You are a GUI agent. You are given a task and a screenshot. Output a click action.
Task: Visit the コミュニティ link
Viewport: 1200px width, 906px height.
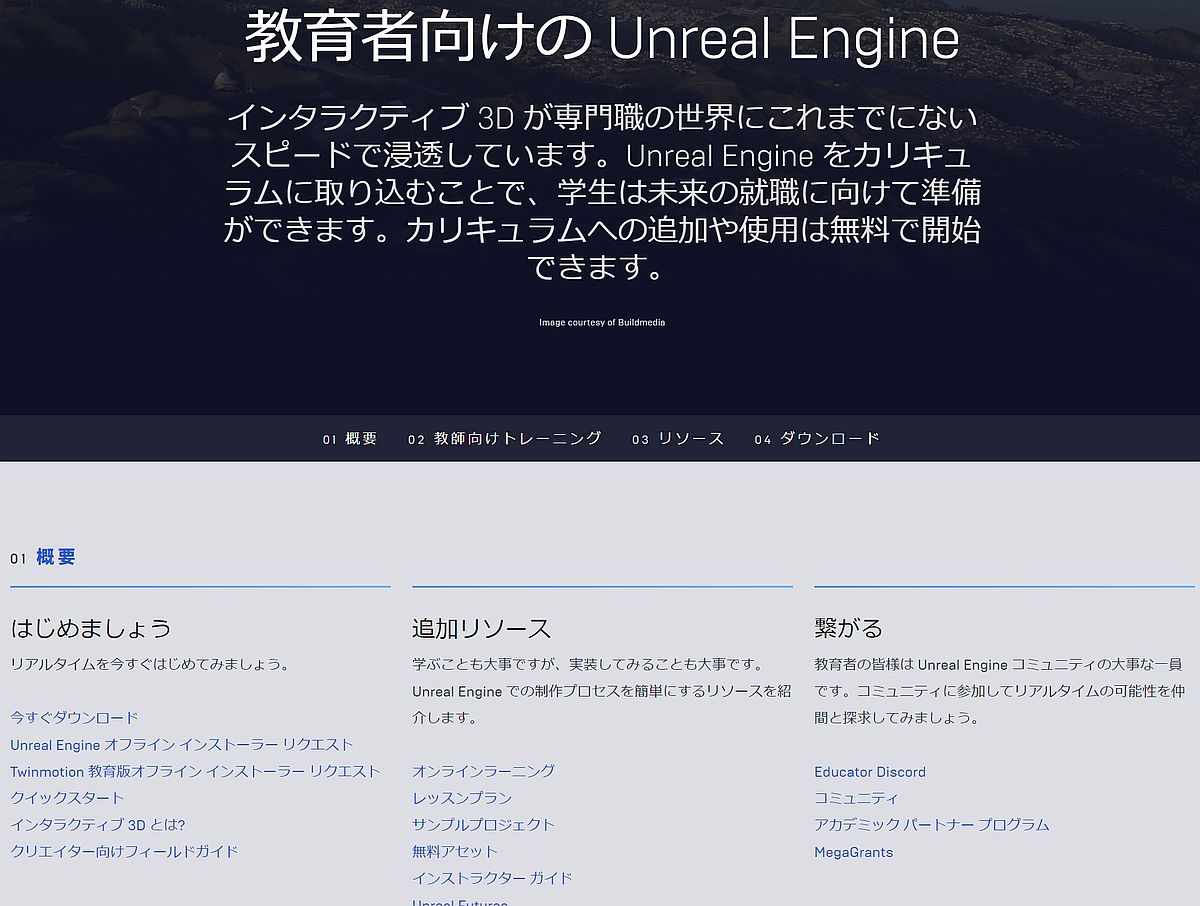(856, 797)
